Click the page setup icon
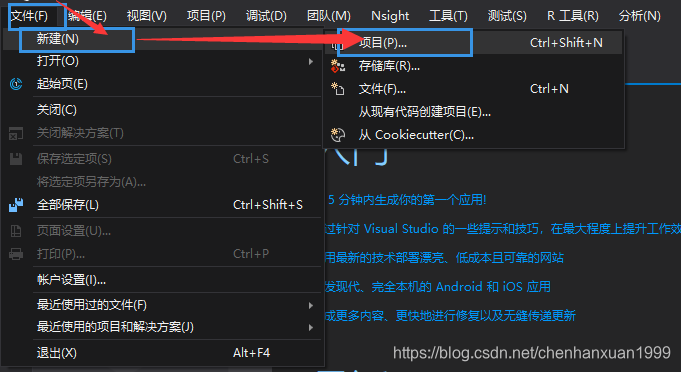The image size is (681, 372). 16,231
